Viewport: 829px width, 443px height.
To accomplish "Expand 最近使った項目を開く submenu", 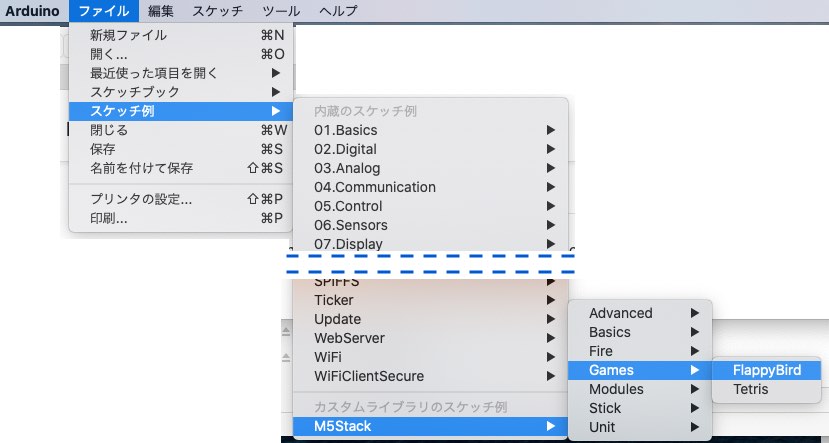I will [x=181, y=73].
